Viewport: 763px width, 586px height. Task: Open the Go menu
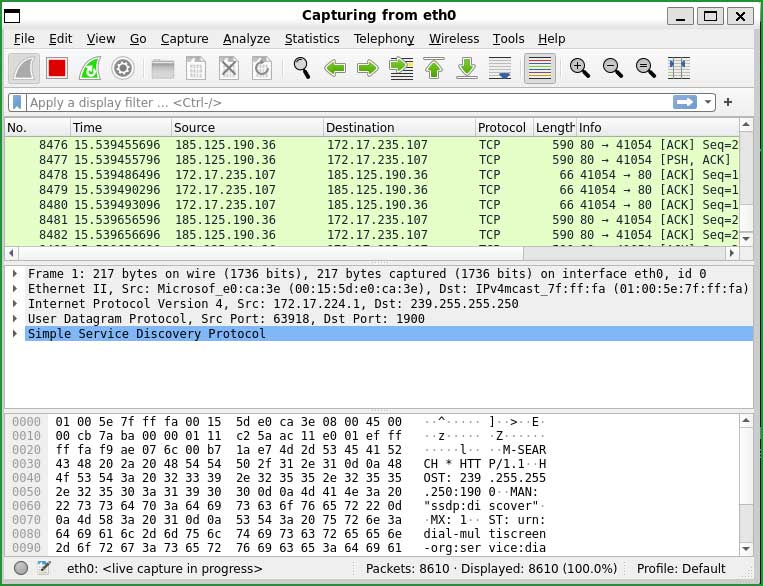coord(138,38)
